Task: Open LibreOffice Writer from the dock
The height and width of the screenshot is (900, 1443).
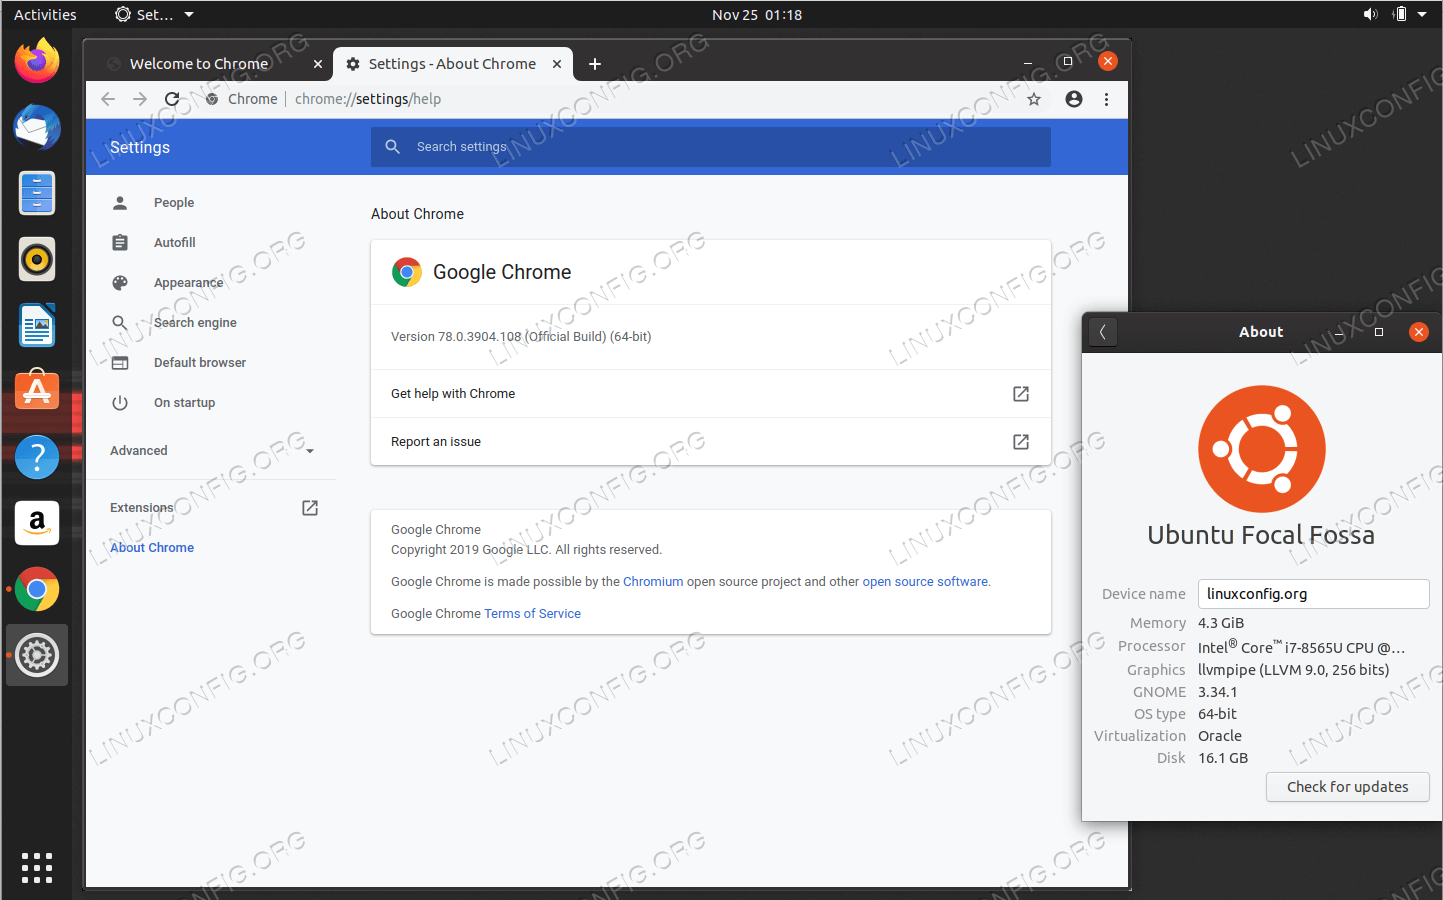Action: (37, 325)
